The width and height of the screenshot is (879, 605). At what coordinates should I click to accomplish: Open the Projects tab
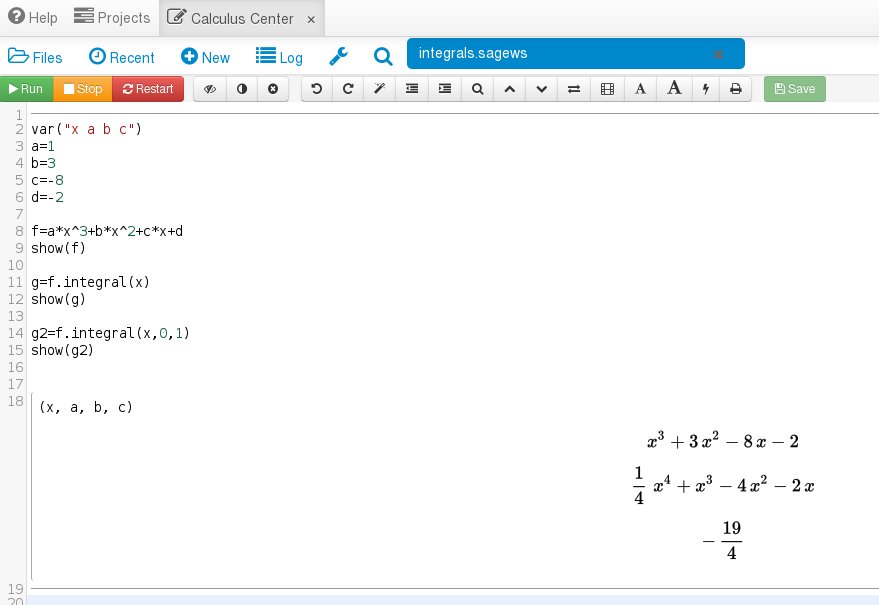(x=112, y=18)
